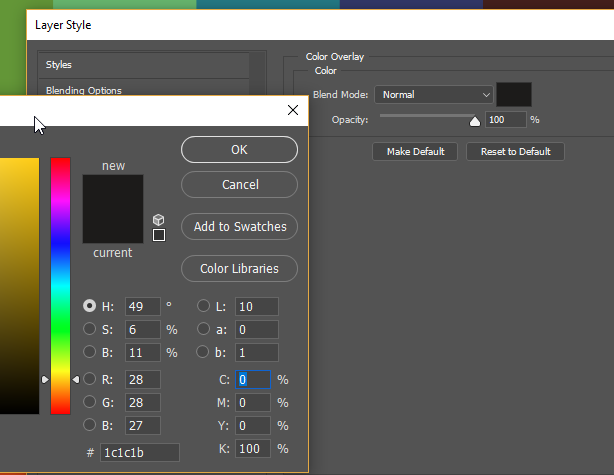
Task: Click the G value field
Action: coord(143,403)
